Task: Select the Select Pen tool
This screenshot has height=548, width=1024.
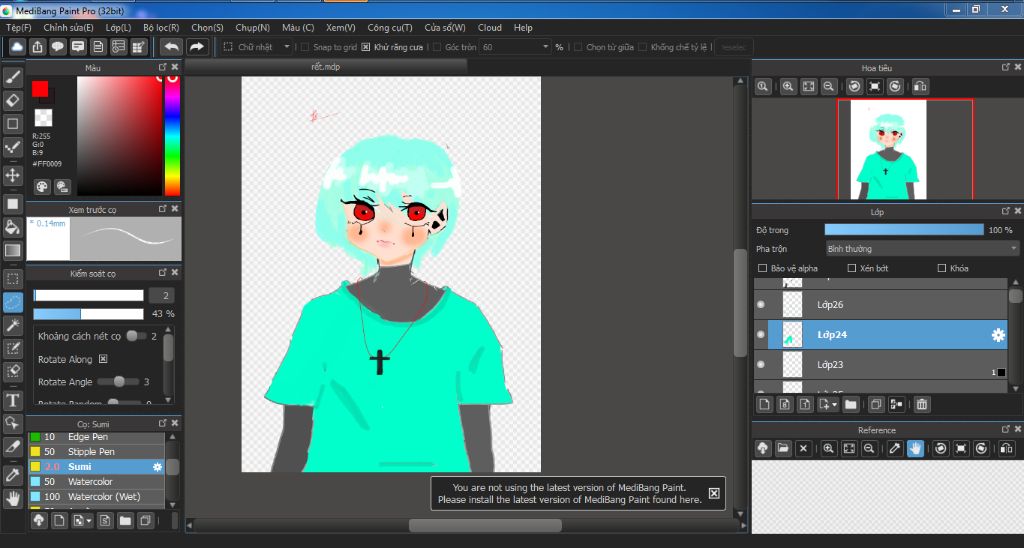Action: click(x=12, y=349)
